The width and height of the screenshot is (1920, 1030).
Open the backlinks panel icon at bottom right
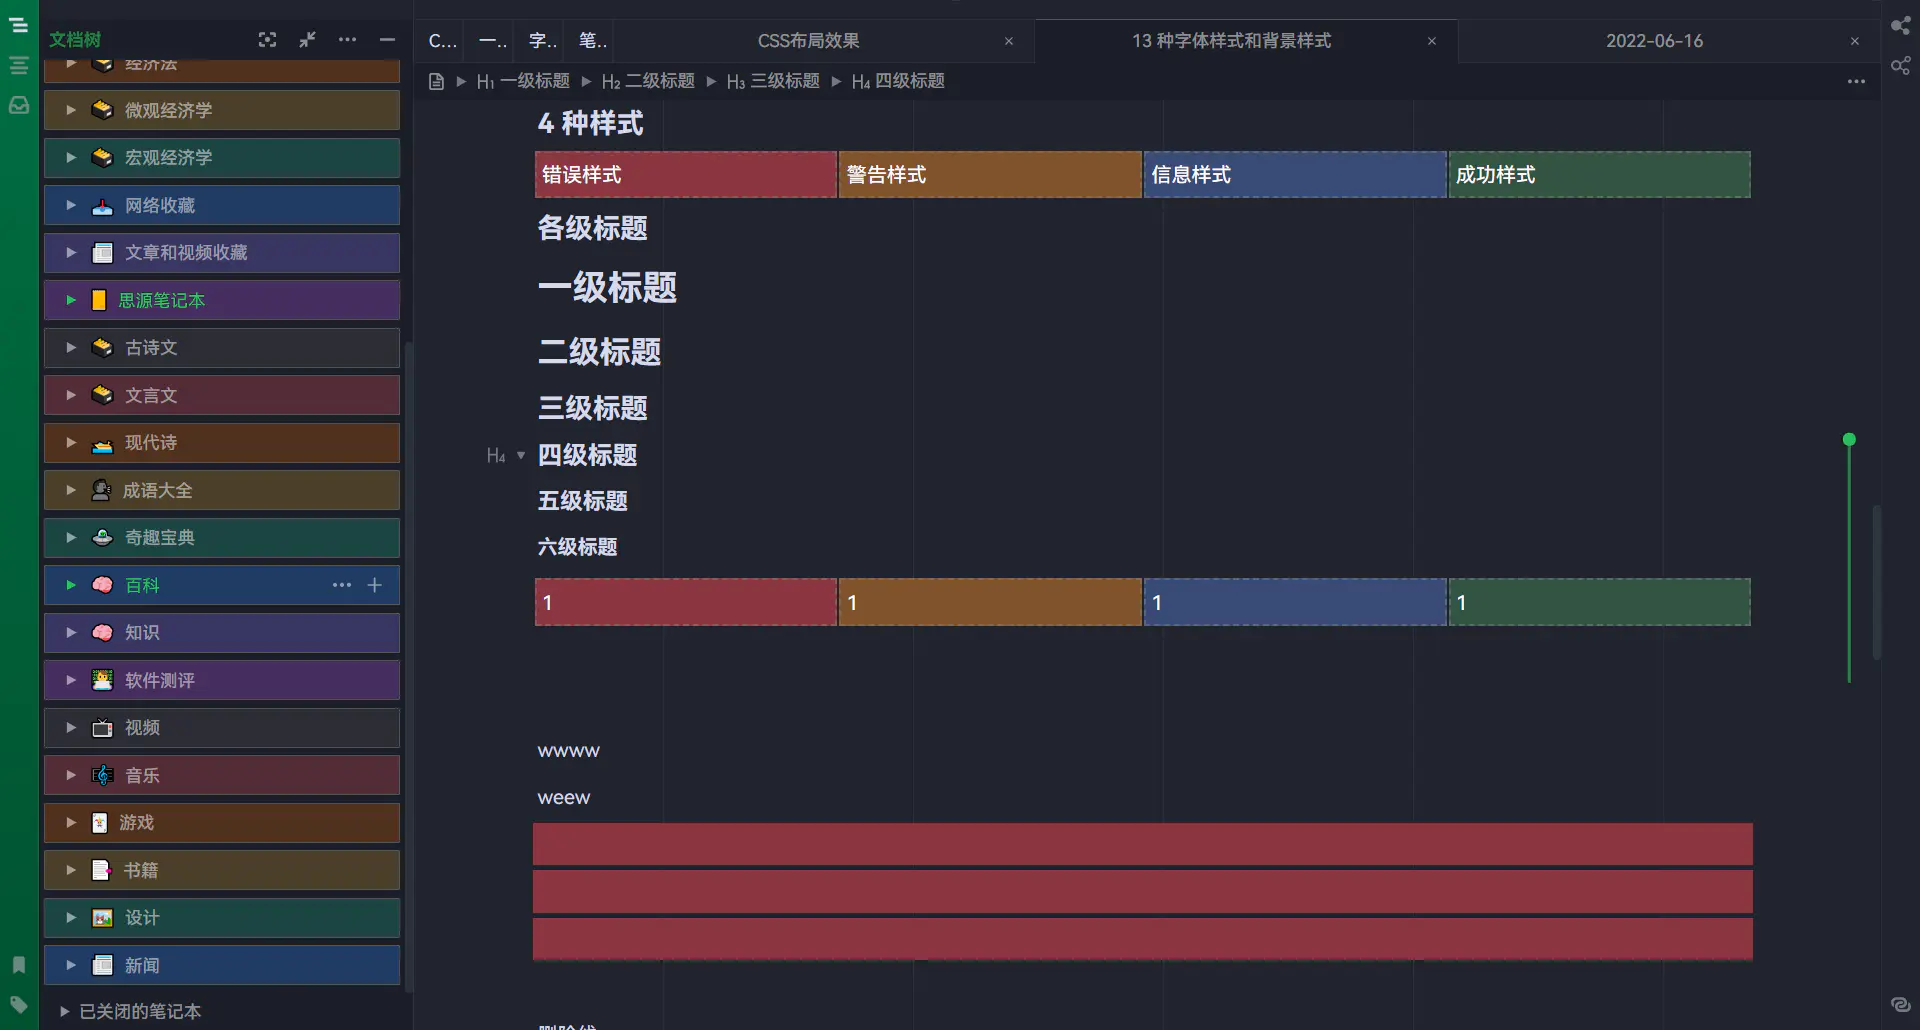pos(1900,1005)
